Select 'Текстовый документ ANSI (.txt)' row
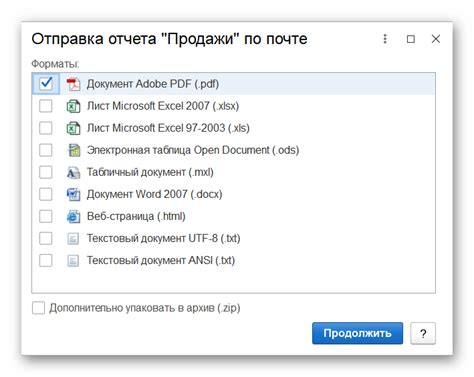The width and height of the screenshot is (474, 377). [x=233, y=260]
